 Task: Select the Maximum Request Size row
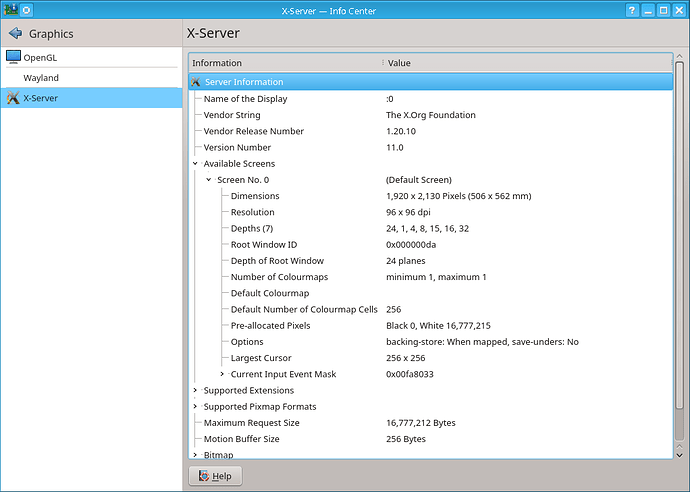431,423
